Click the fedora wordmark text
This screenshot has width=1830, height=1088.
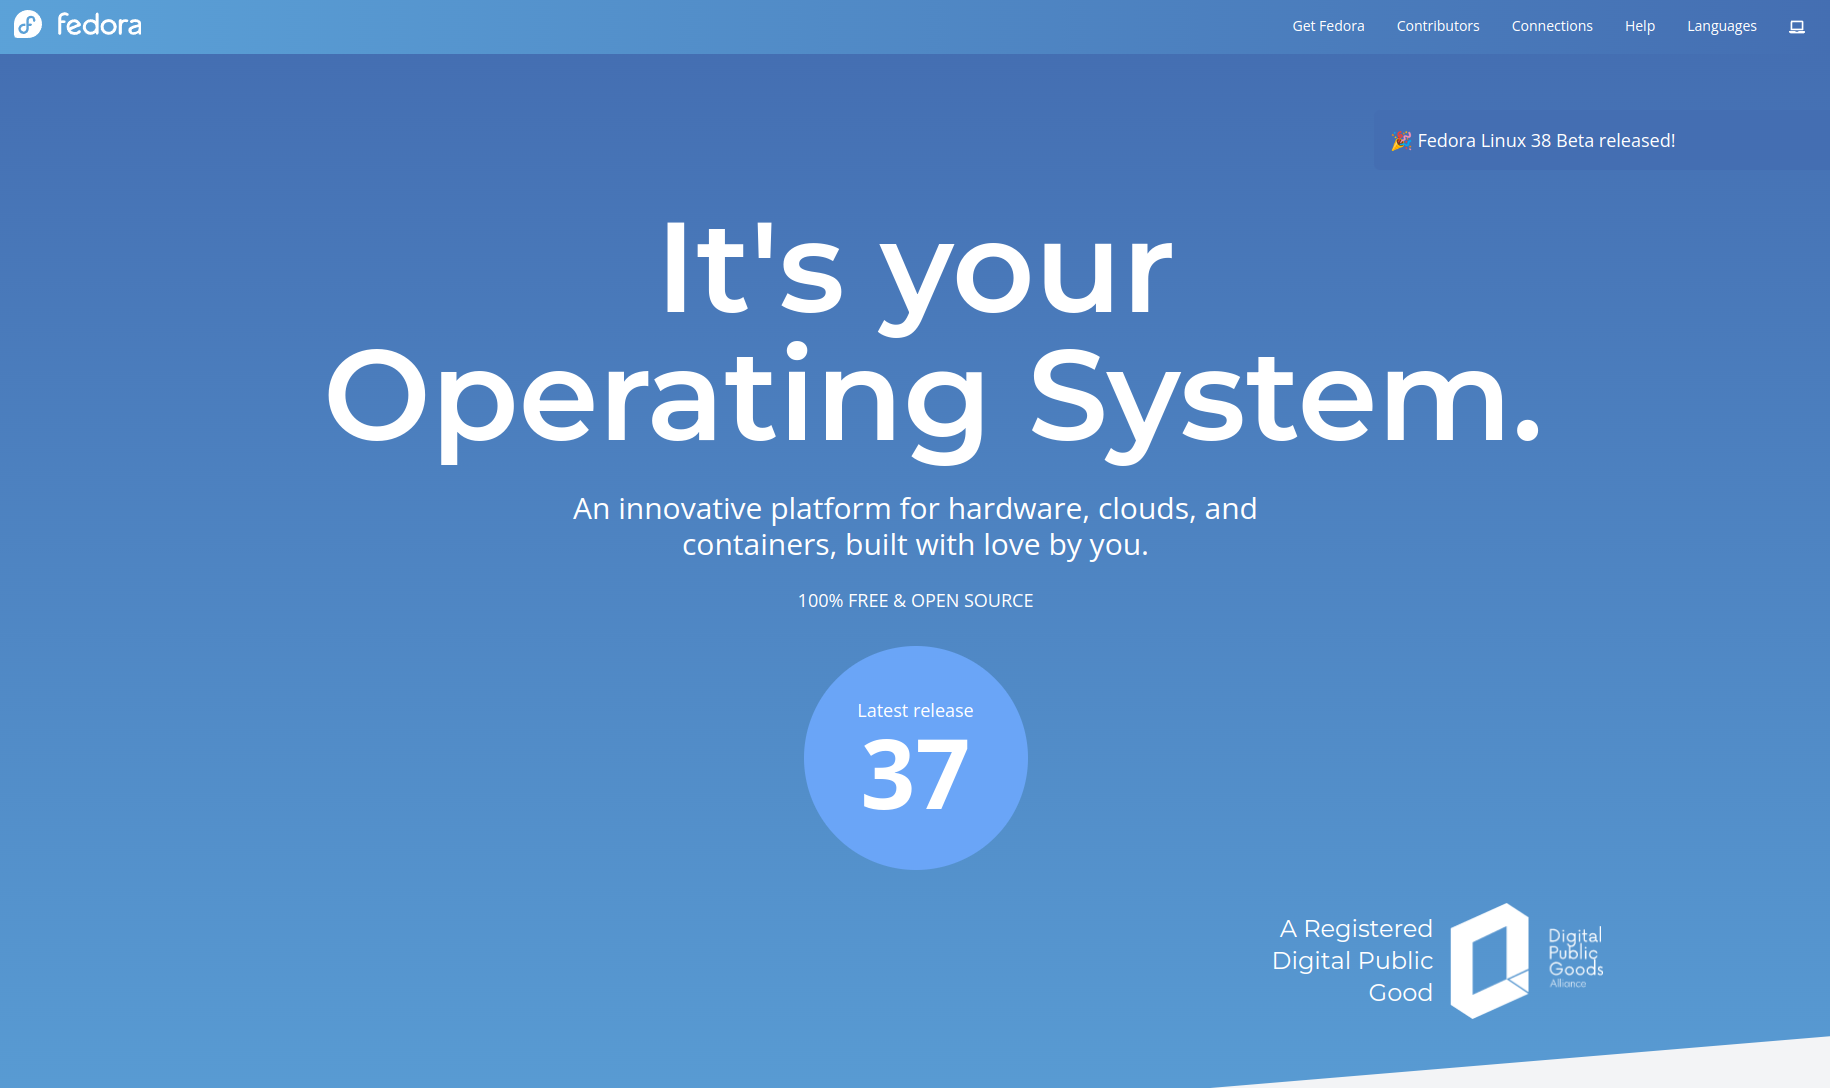pos(99,25)
